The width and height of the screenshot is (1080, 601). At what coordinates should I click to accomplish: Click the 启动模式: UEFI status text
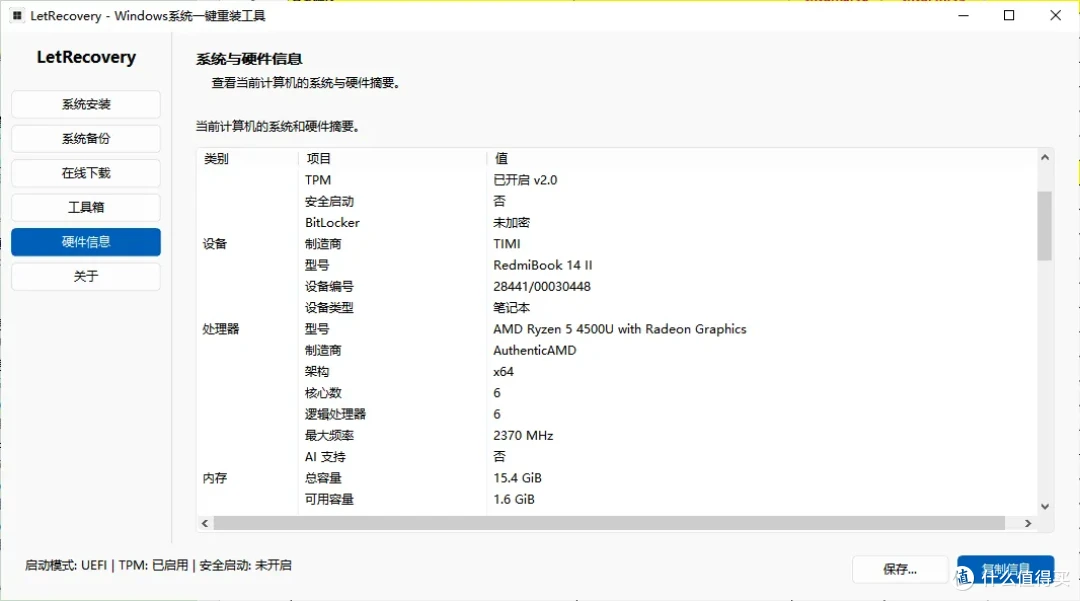66,565
